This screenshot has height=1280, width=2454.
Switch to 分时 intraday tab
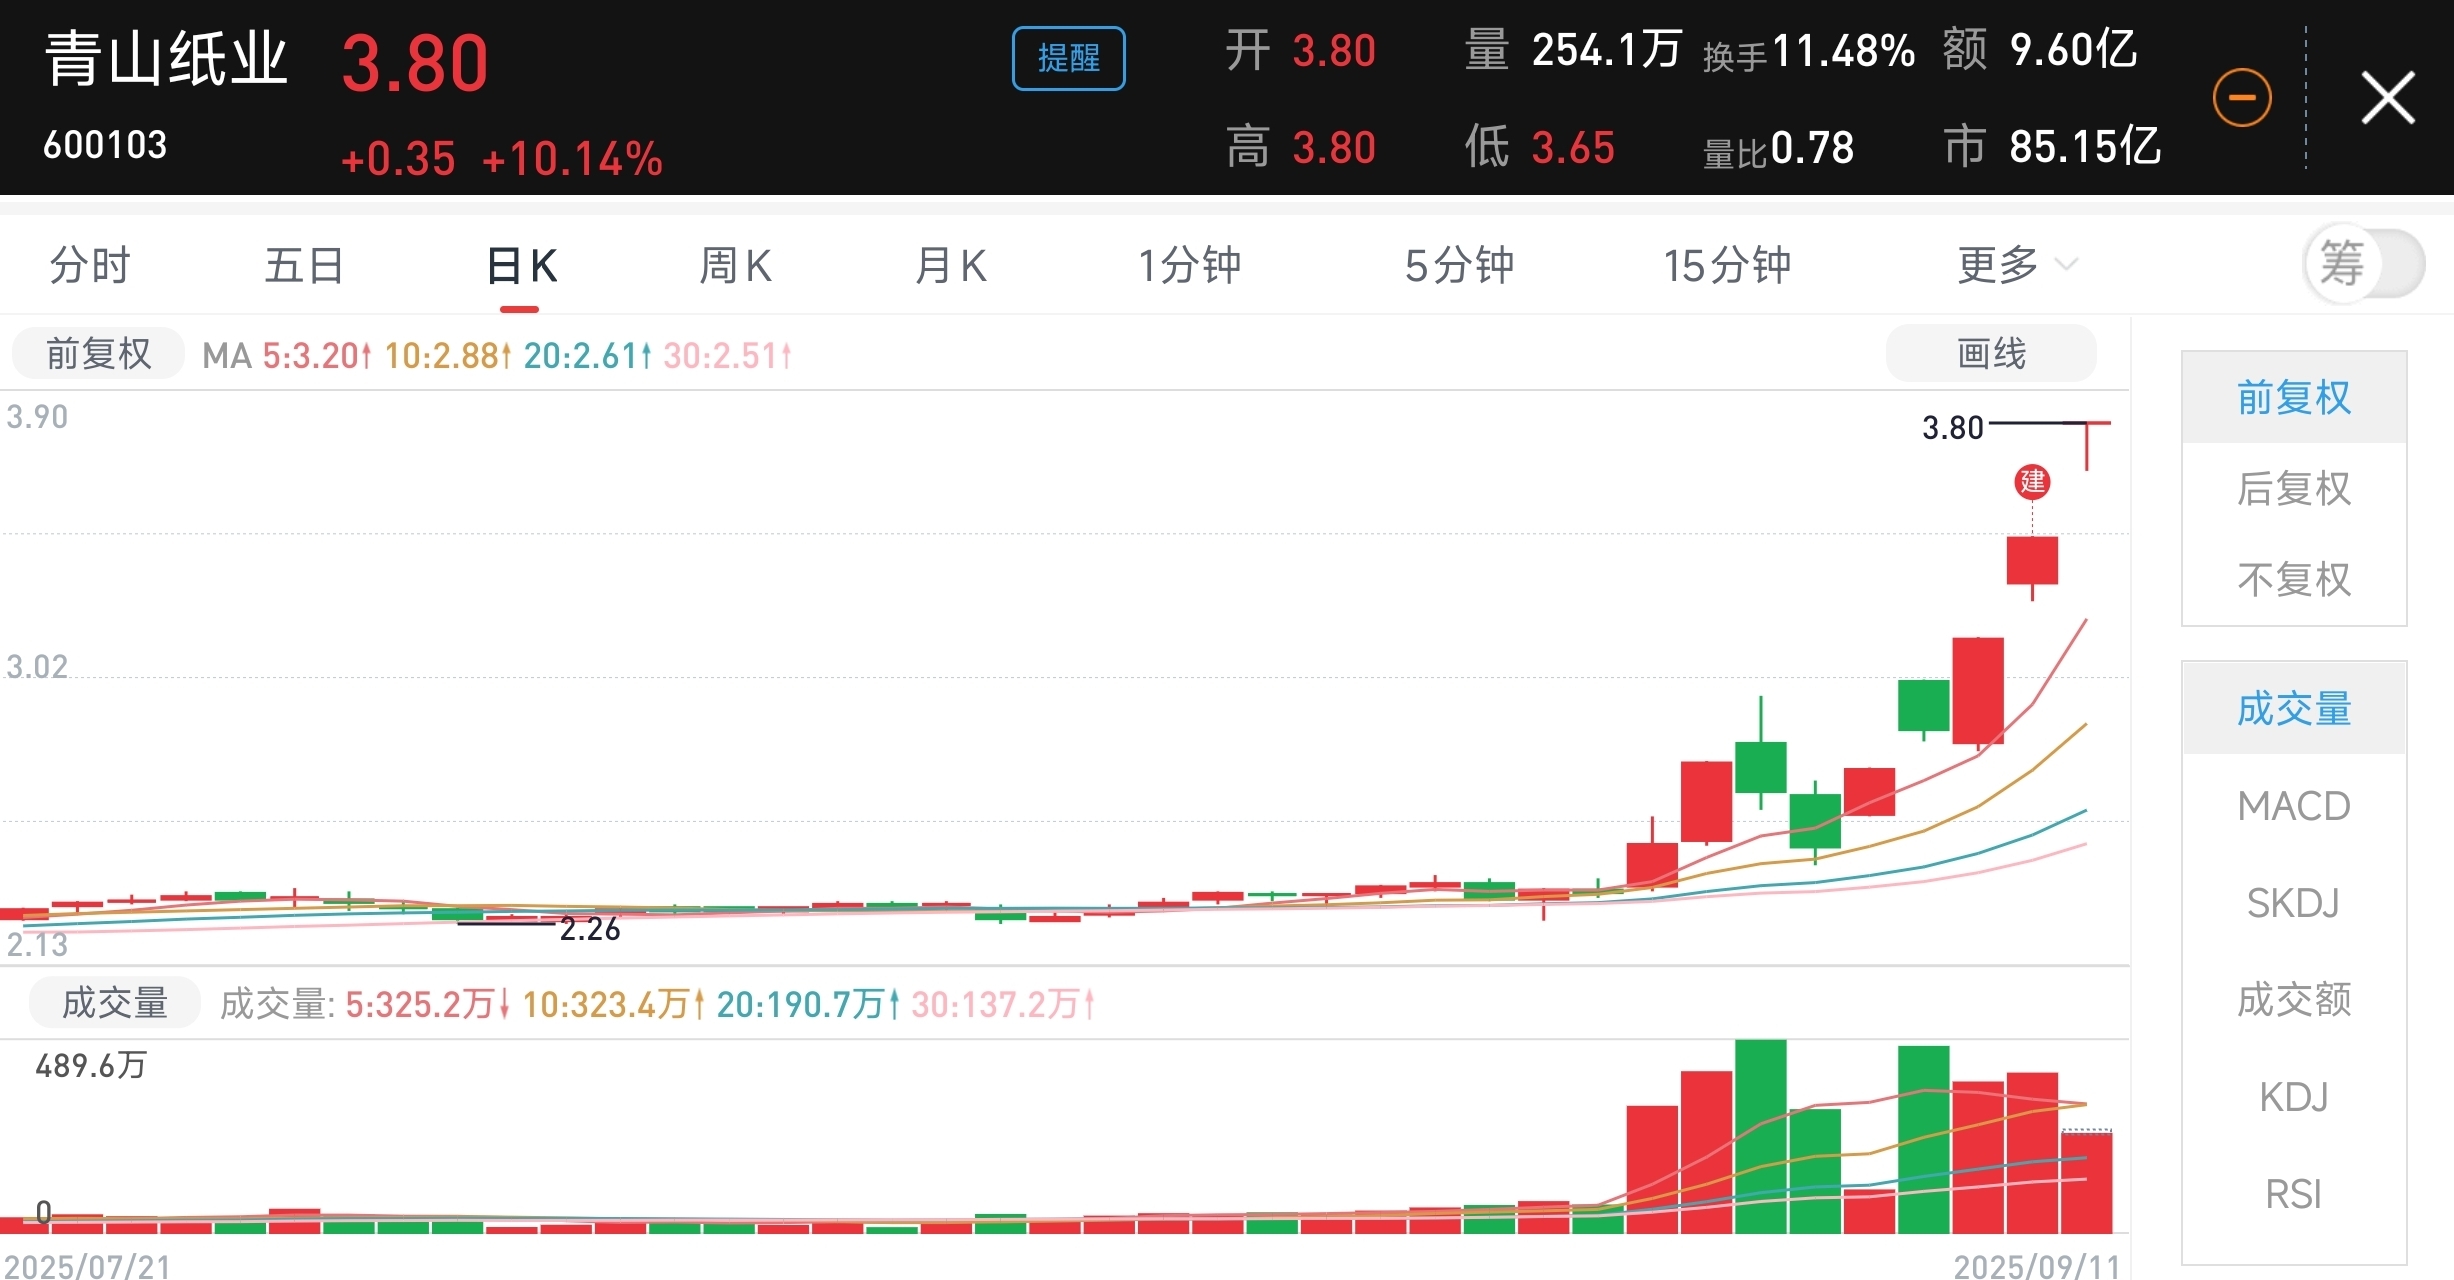point(90,265)
